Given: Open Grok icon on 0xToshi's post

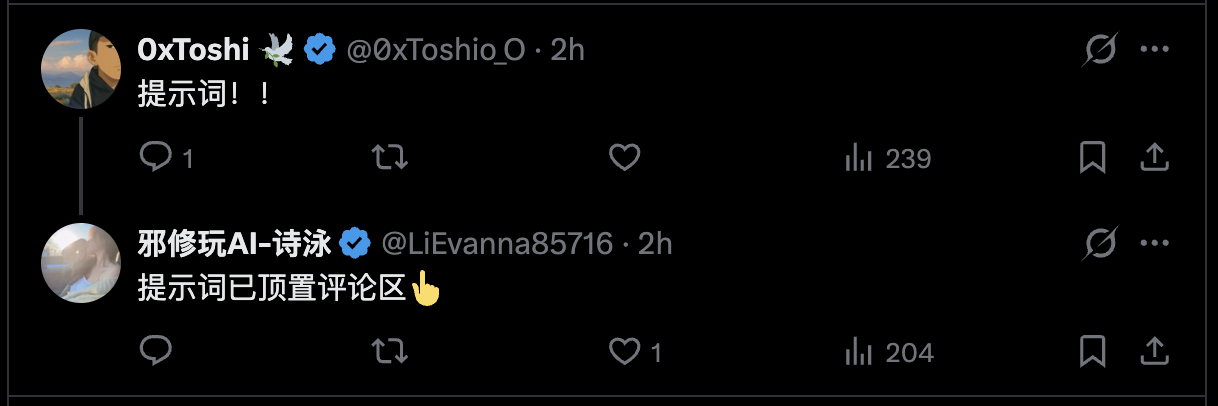Looking at the screenshot, I should (x=1101, y=50).
